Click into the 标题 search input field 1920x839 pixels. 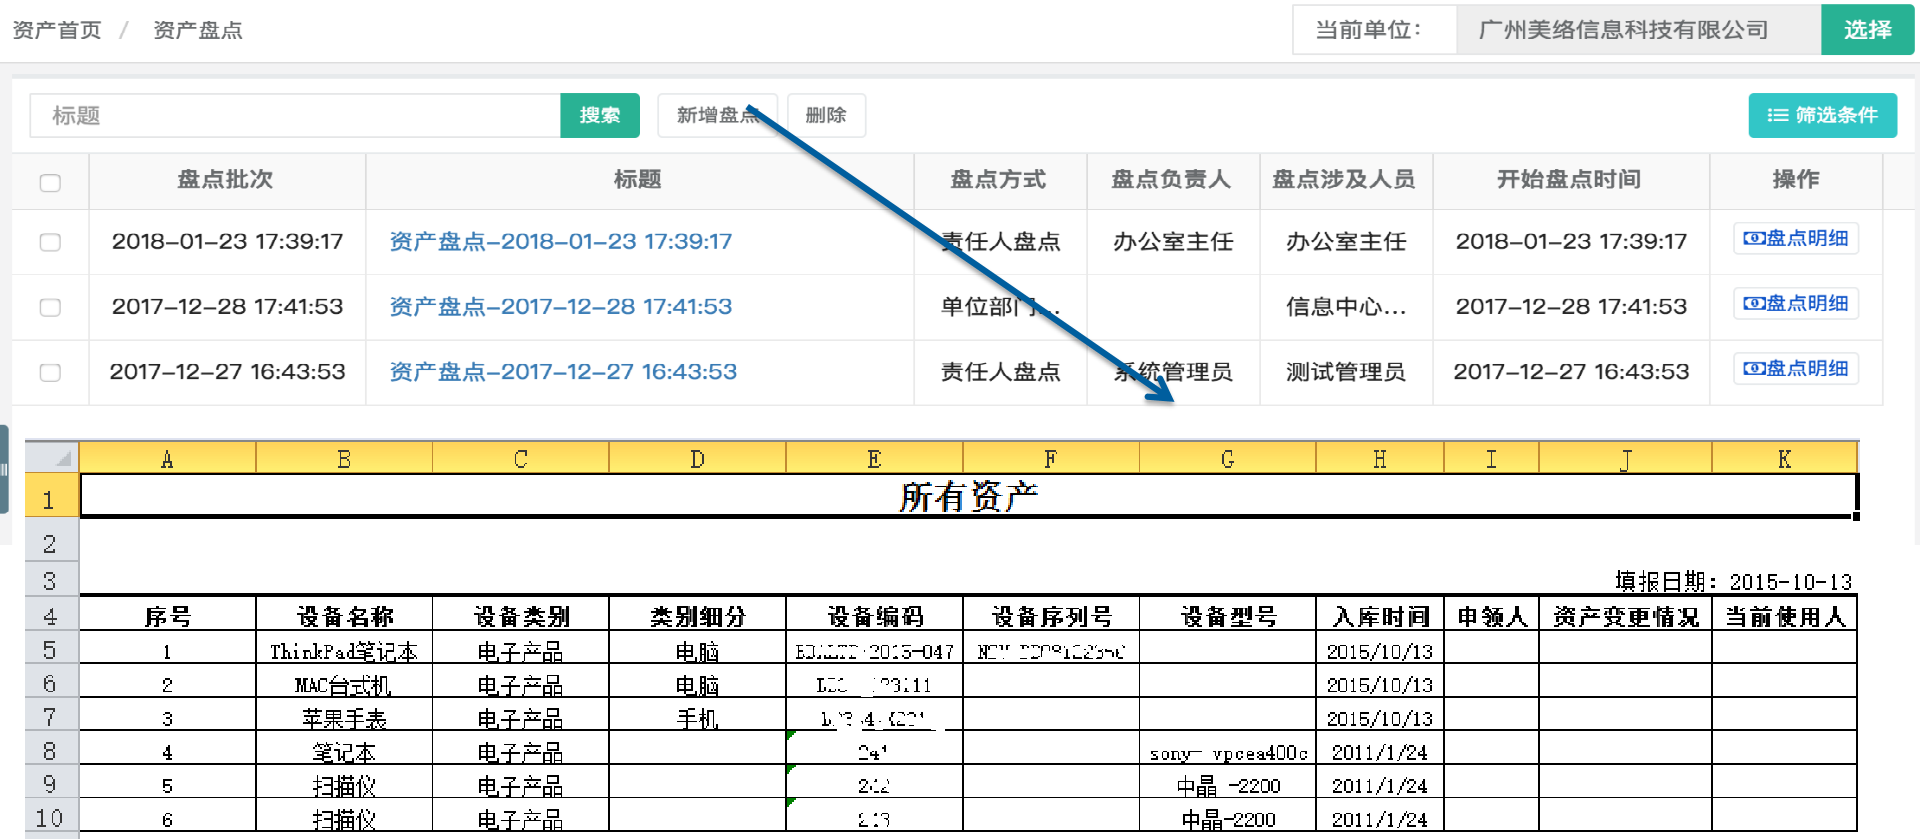pyautogui.click(x=295, y=116)
